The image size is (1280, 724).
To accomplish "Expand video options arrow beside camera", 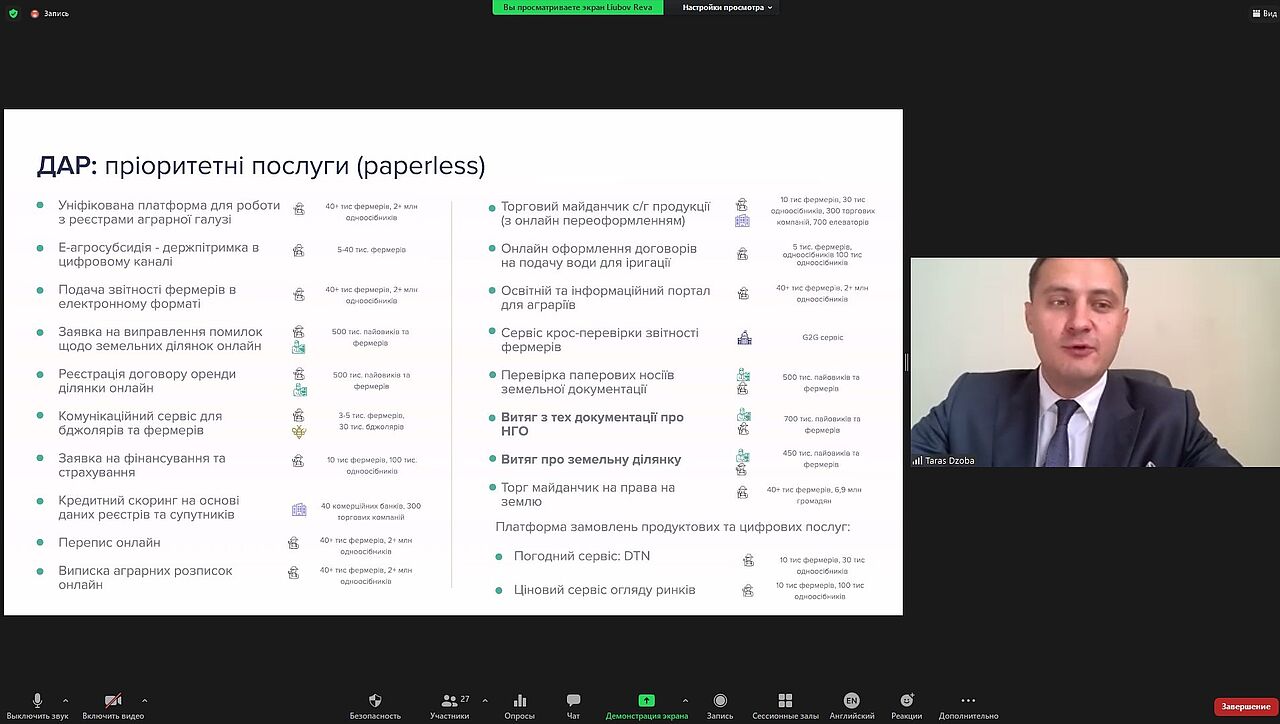I will pyautogui.click(x=144, y=700).
